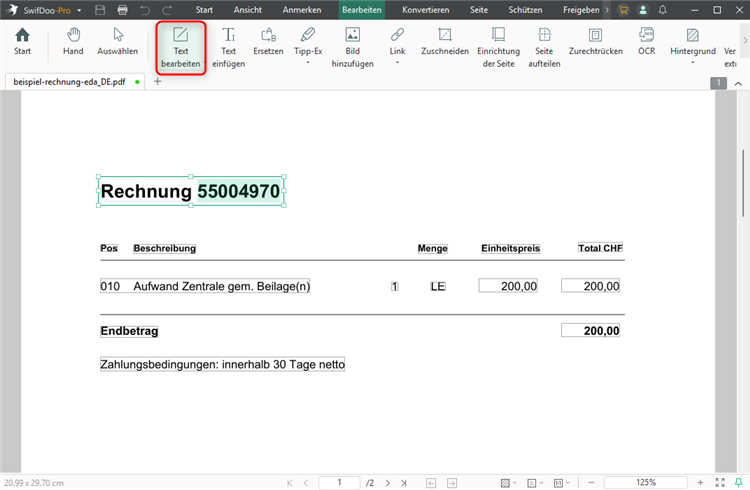The image size is (750, 490).
Task: Open the Schützen tab
Action: click(x=525, y=10)
